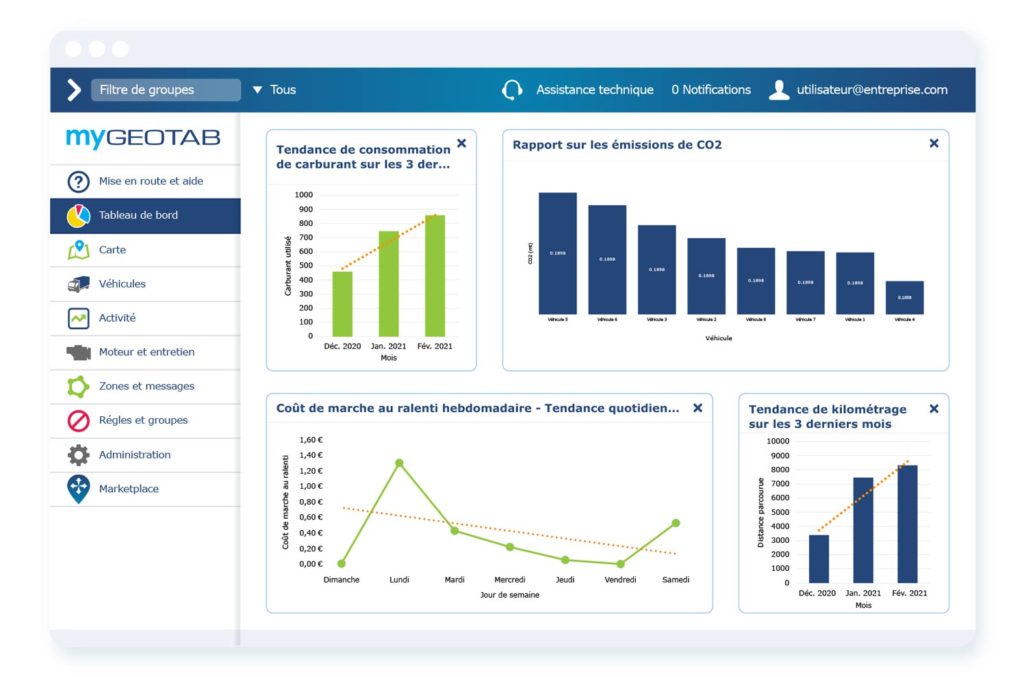Select the Règles et groupes prohibition icon
1024x677 pixels.
pos(78,421)
